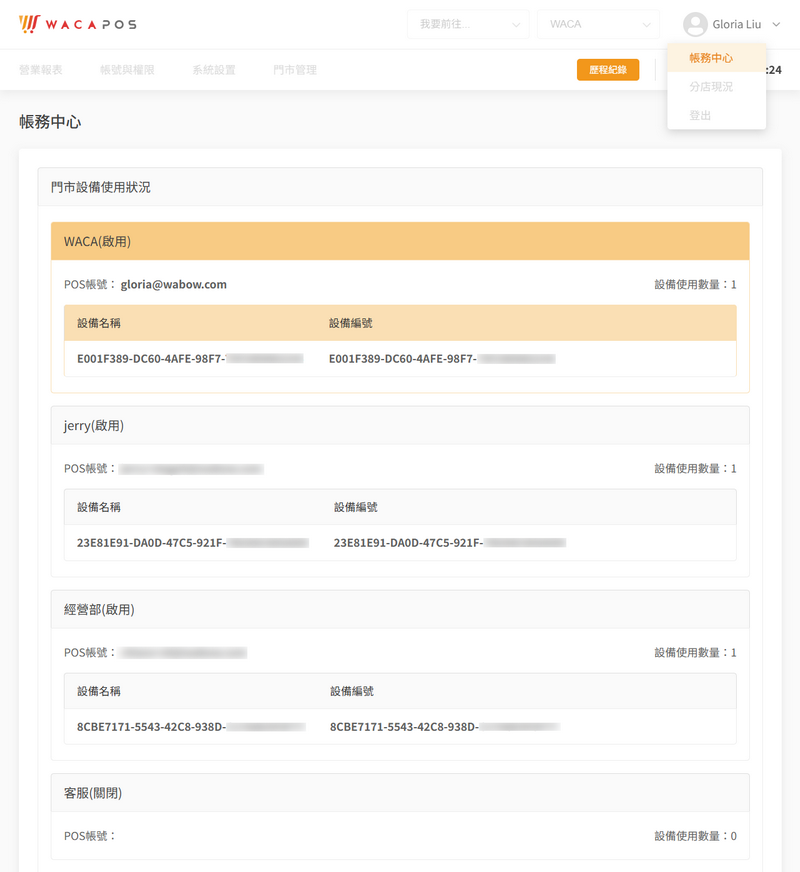This screenshot has width=800, height=872.
Task: Click the WACAPOS logo
Action: [x=77, y=24]
